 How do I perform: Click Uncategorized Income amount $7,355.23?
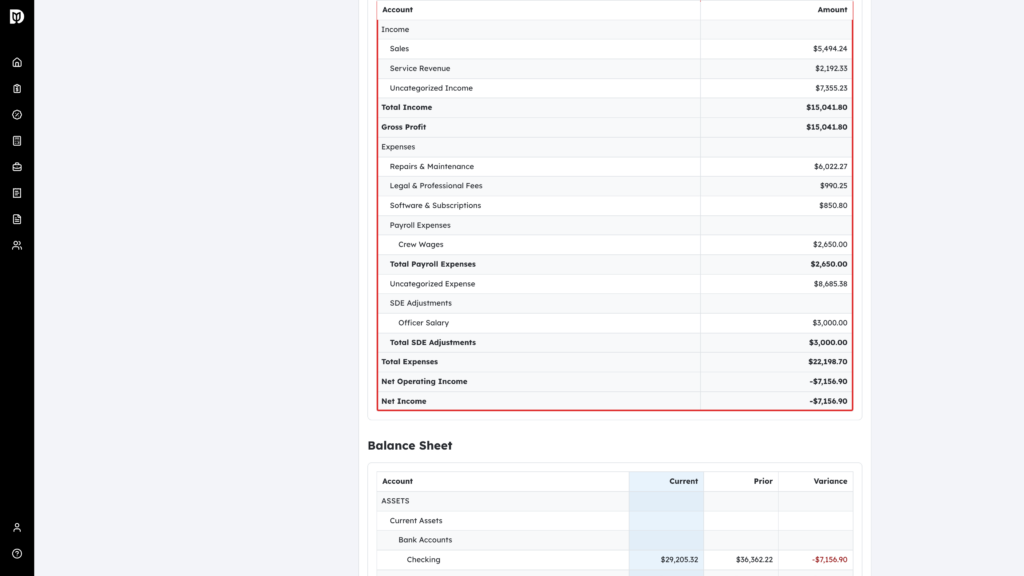(x=831, y=88)
